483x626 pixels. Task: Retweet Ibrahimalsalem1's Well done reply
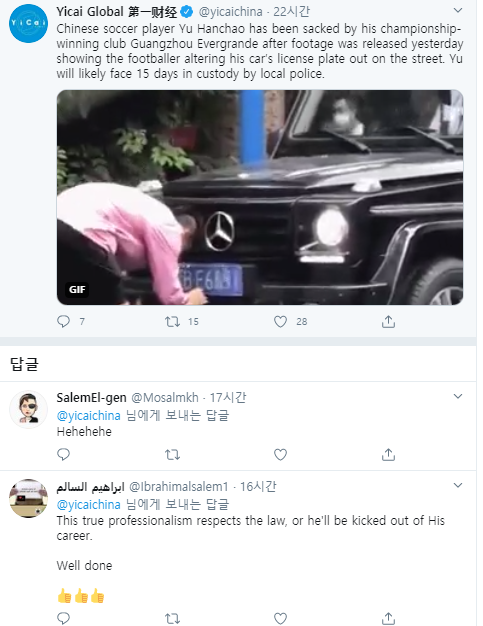(x=172, y=618)
